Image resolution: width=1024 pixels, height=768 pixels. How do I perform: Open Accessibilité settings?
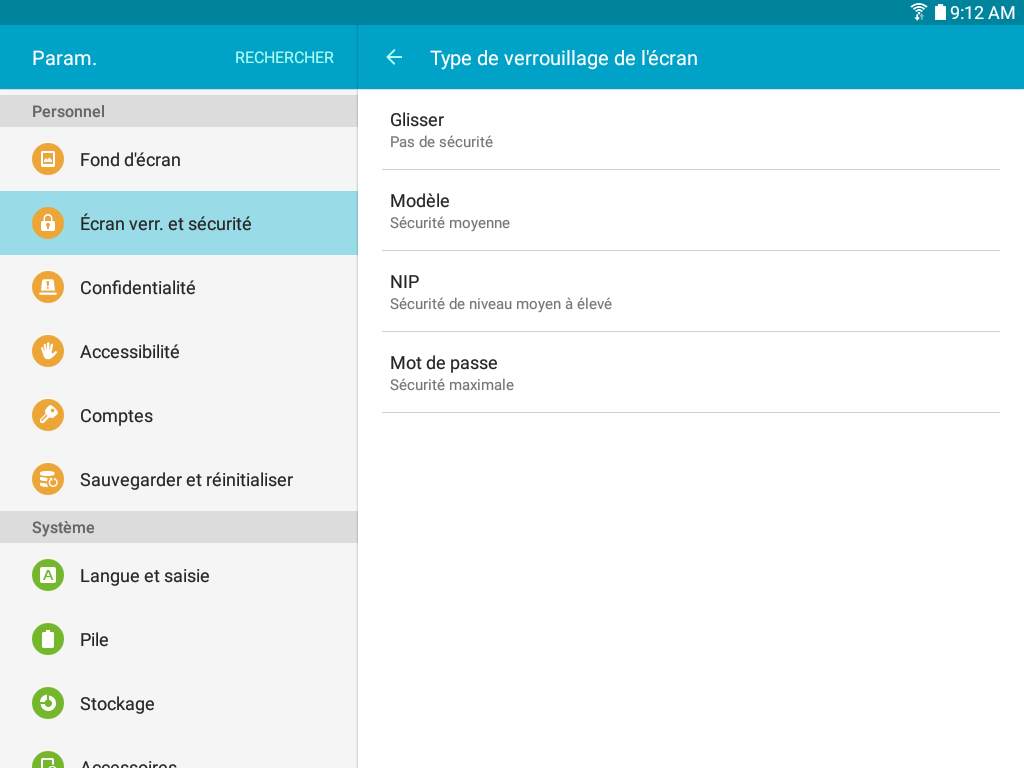point(179,351)
